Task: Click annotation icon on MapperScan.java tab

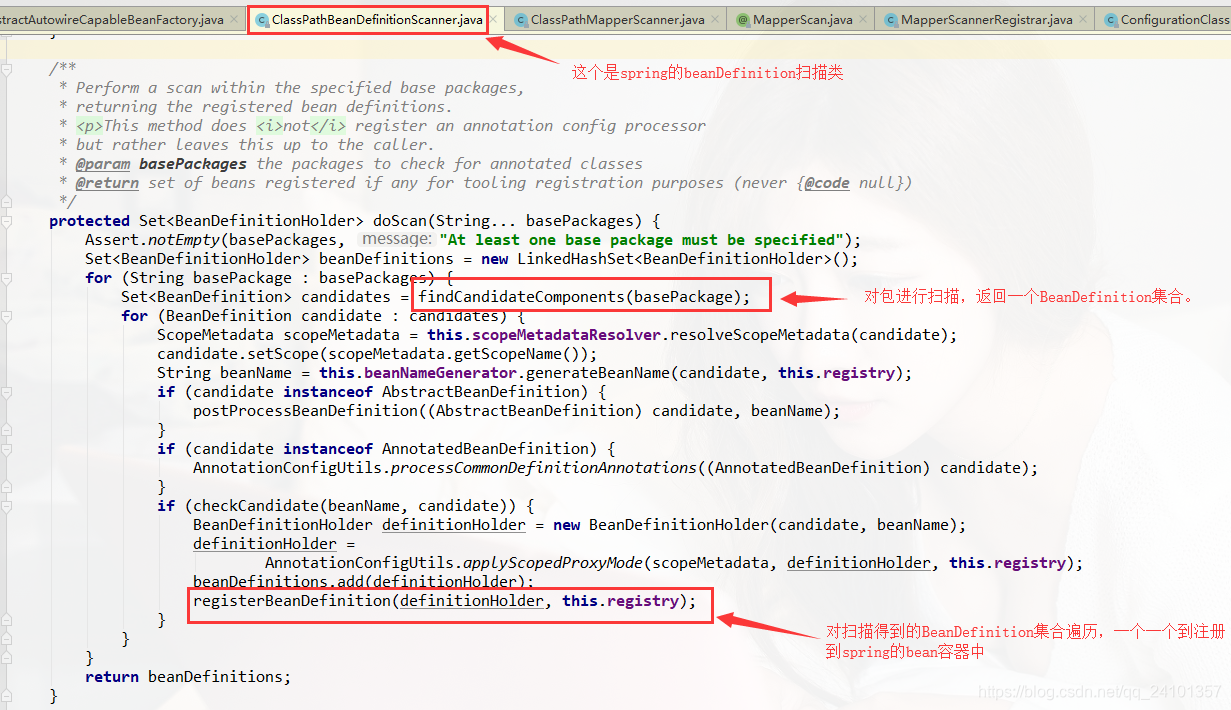Action: tap(743, 20)
